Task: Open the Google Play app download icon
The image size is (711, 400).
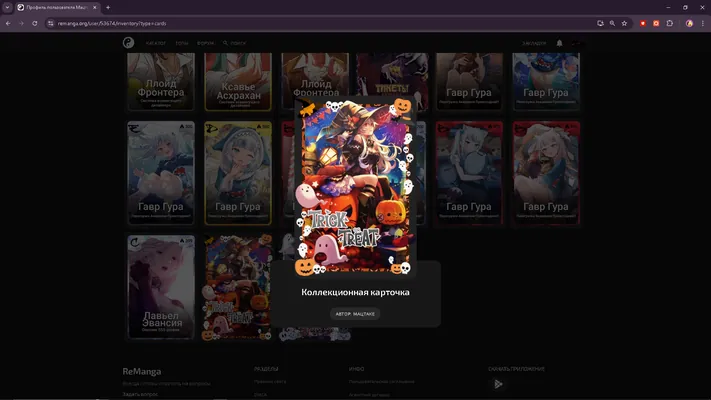Action: [498, 384]
